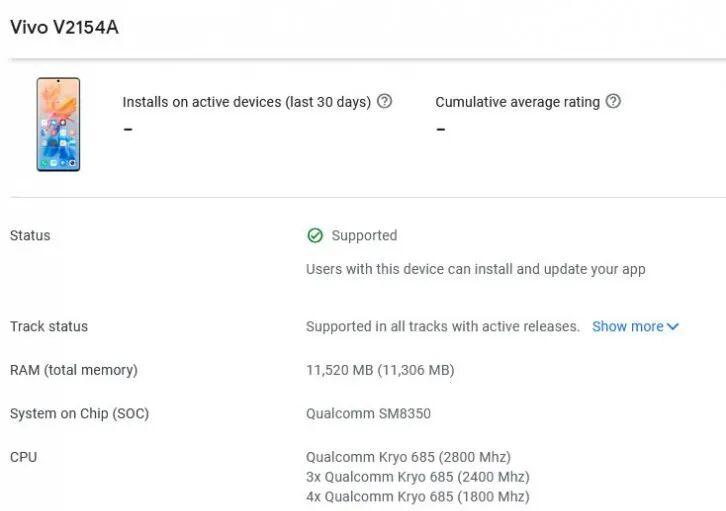Select the Cumulative average rating label

pyautogui.click(x=517, y=102)
